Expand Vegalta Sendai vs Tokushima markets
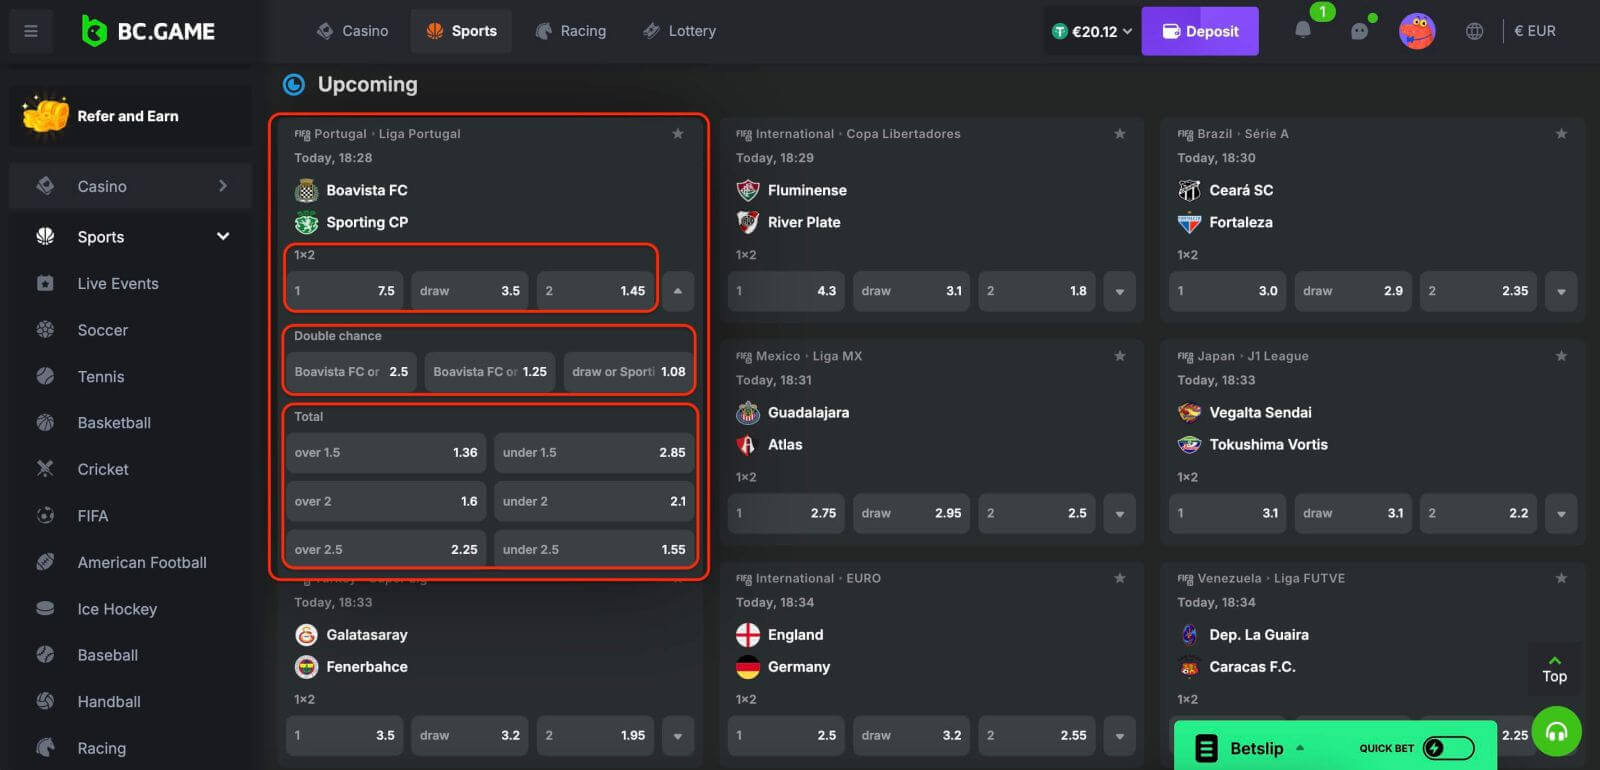The height and width of the screenshot is (770, 1600). 1561,513
